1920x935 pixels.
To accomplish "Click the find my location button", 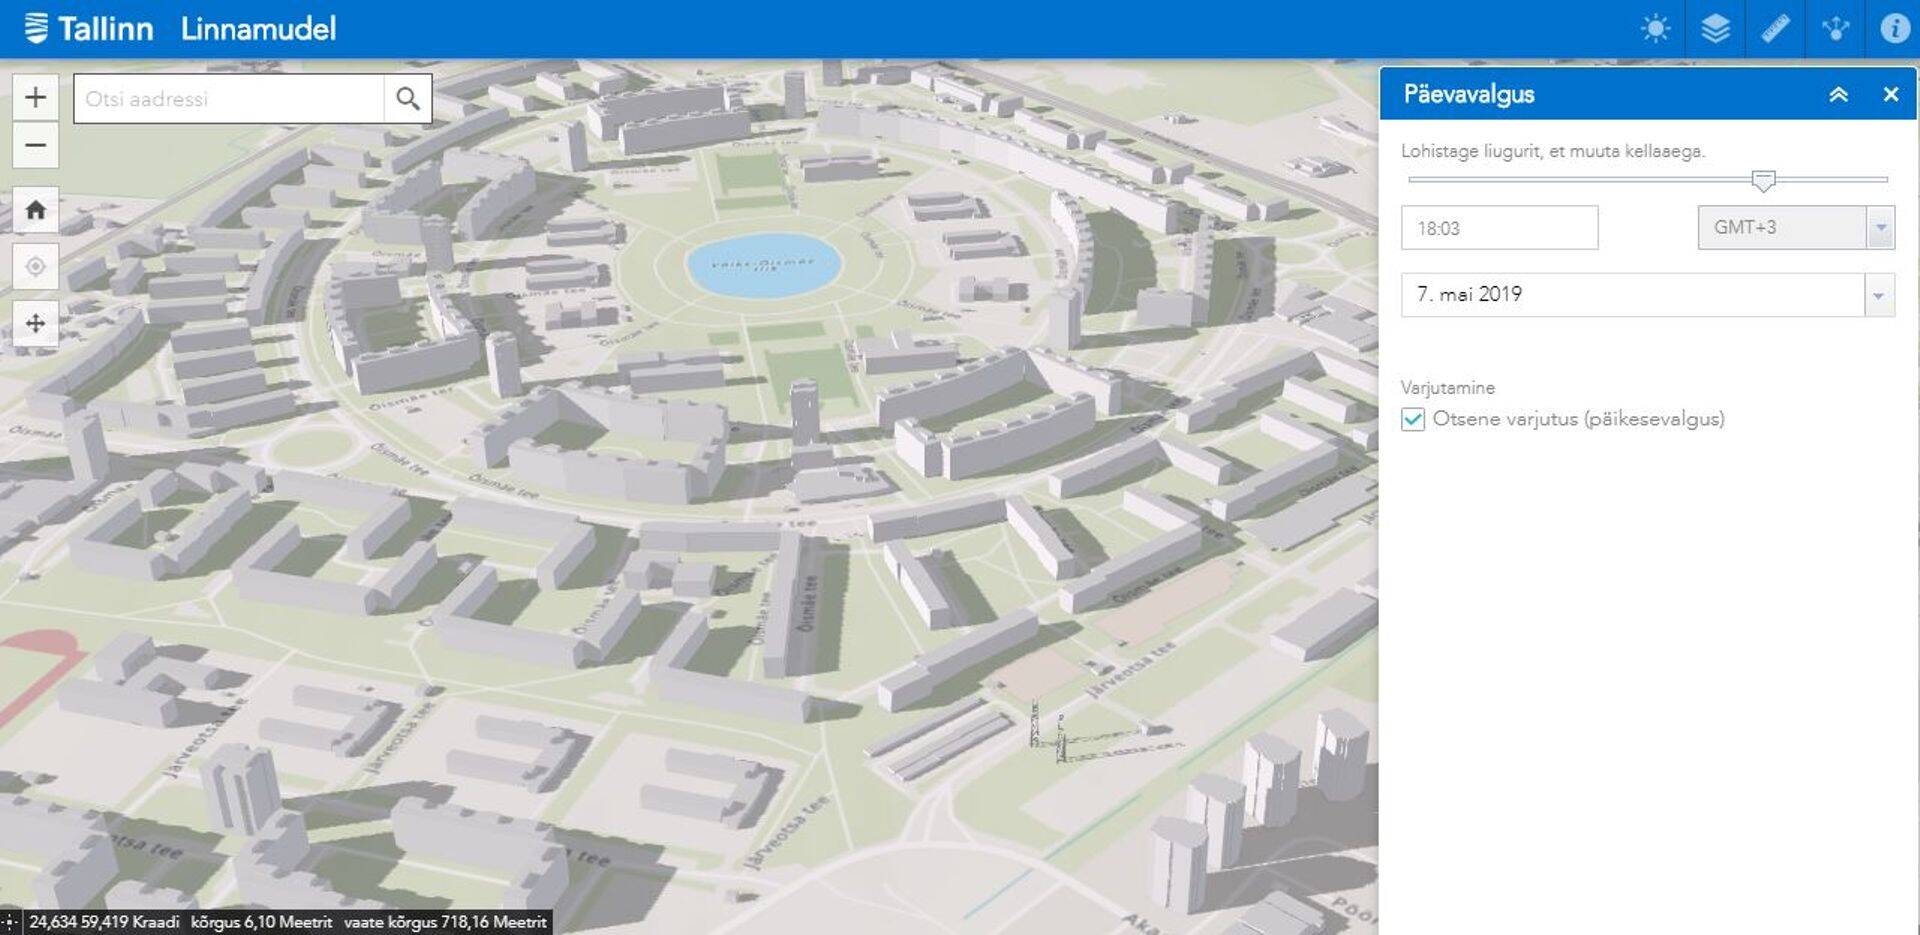I will (x=35, y=266).
